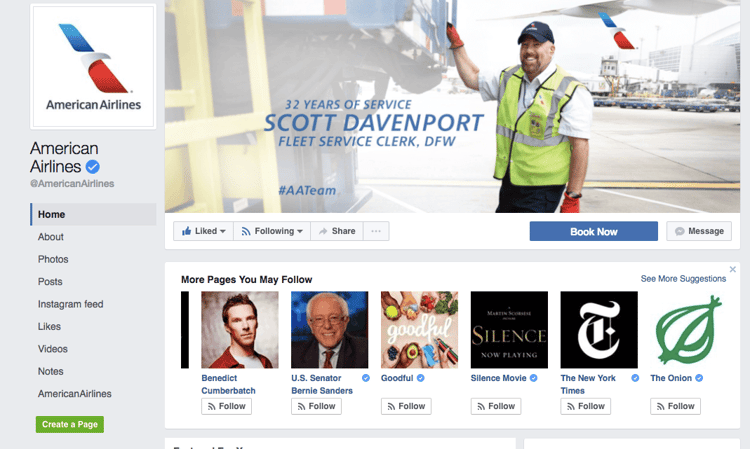This screenshot has width=750, height=449.
Task: Click verified badge next to Bernie Sanders
Action: coord(366,378)
